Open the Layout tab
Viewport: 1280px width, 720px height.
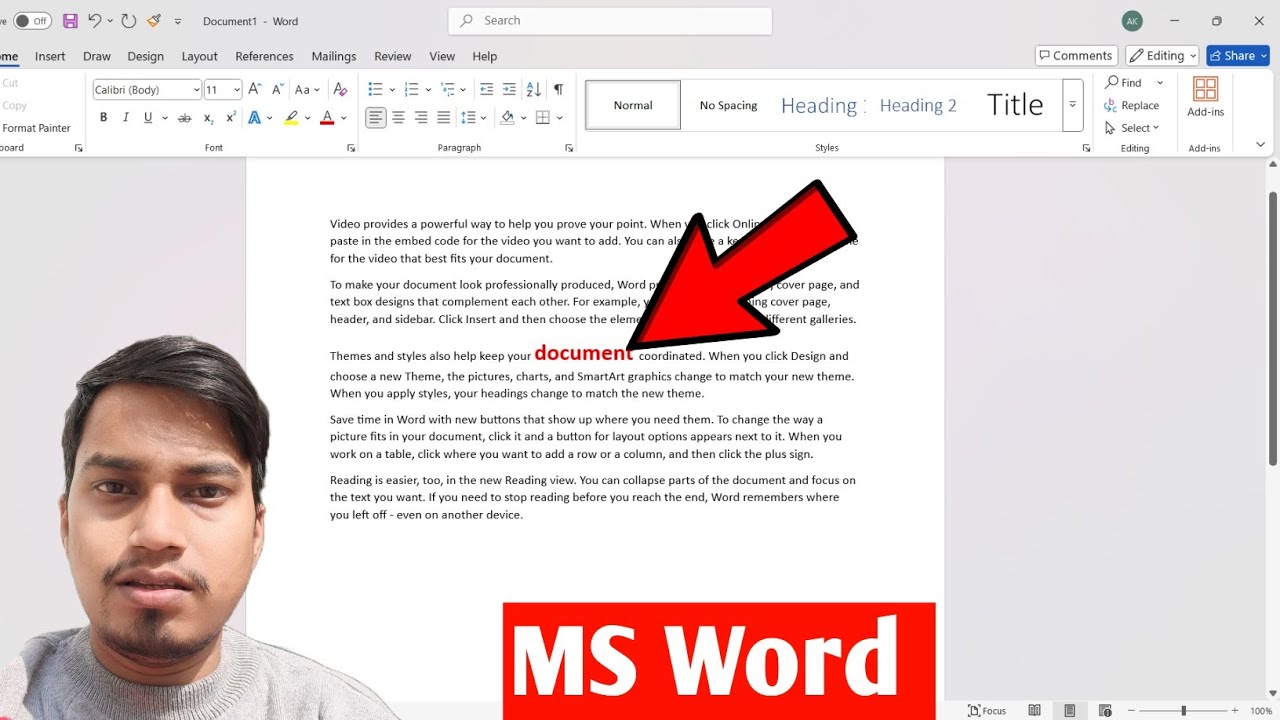(200, 57)
